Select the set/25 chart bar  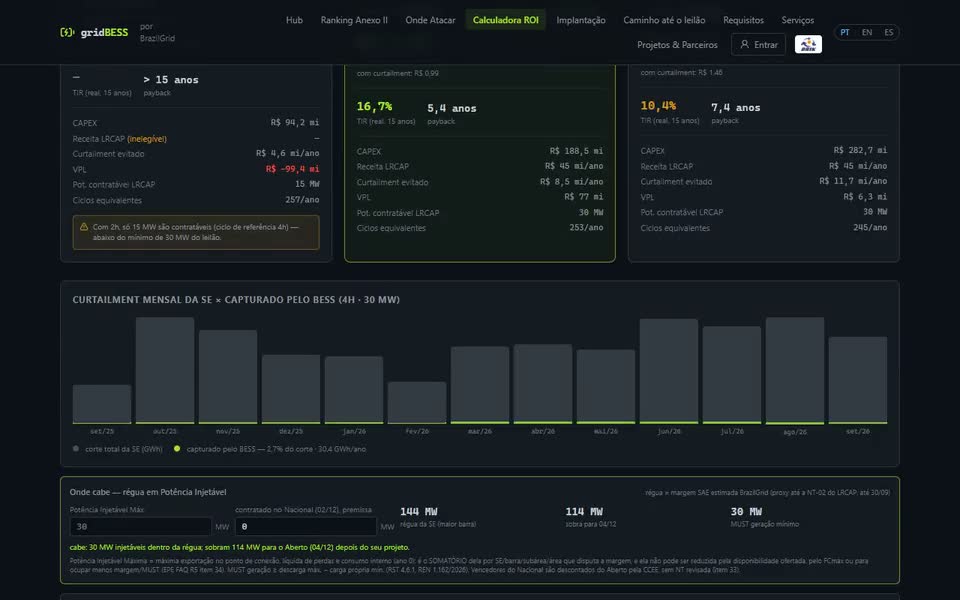102,404
